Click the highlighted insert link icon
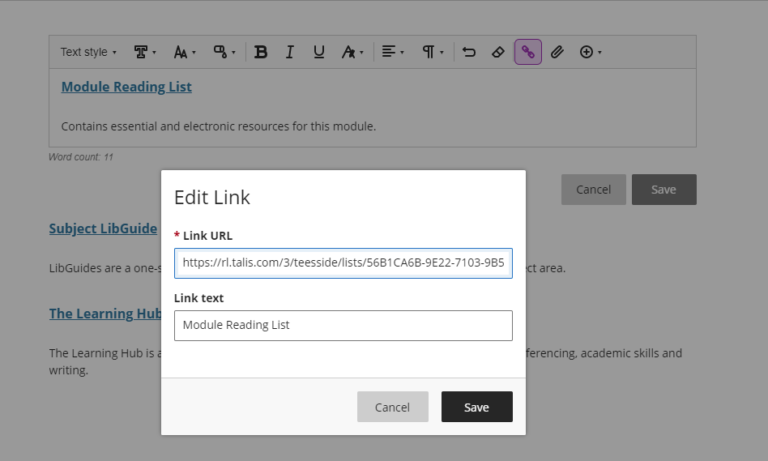The width and height of the screenshot is (768, 461). pos(528,52)
